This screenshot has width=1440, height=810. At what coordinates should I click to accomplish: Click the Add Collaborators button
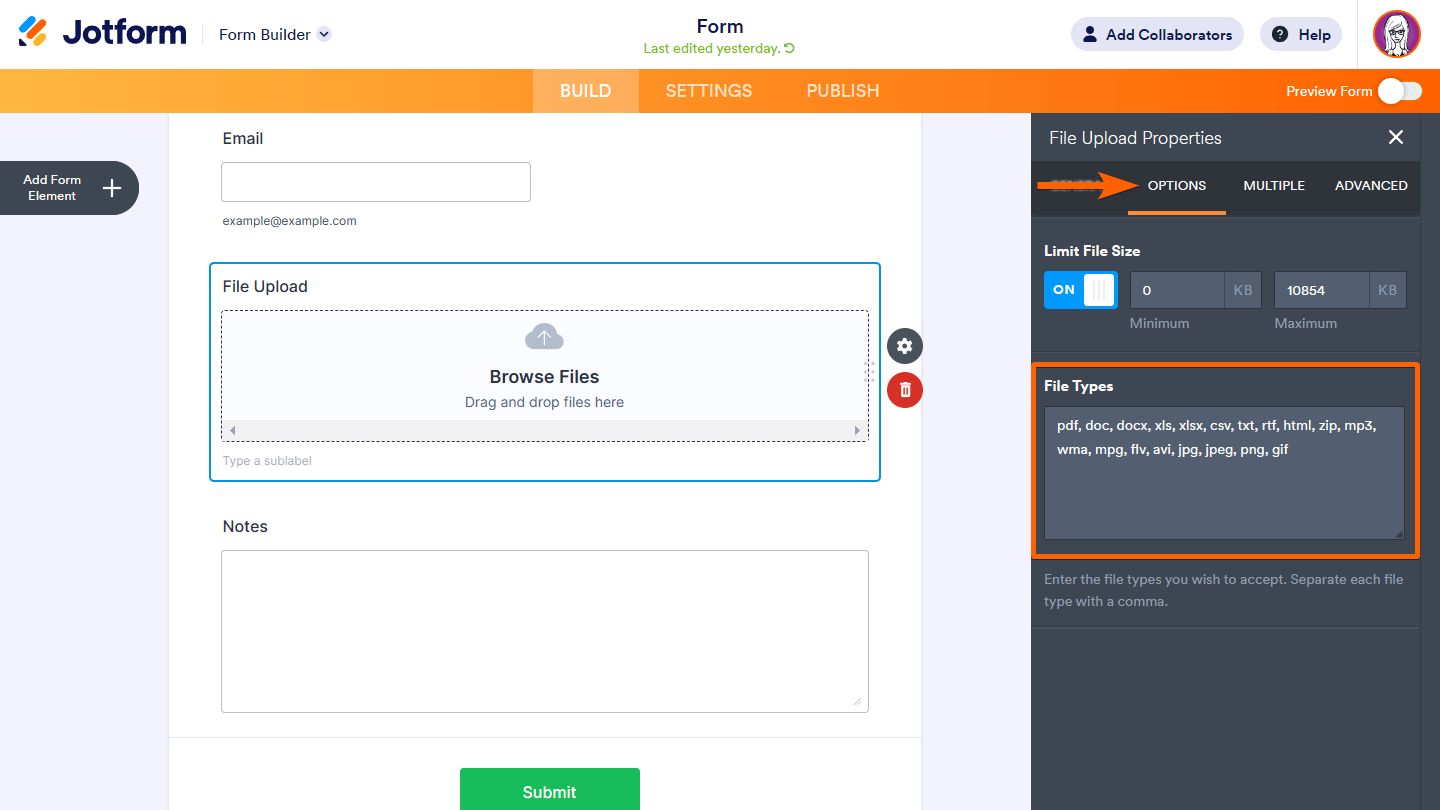coord(1157,34)
